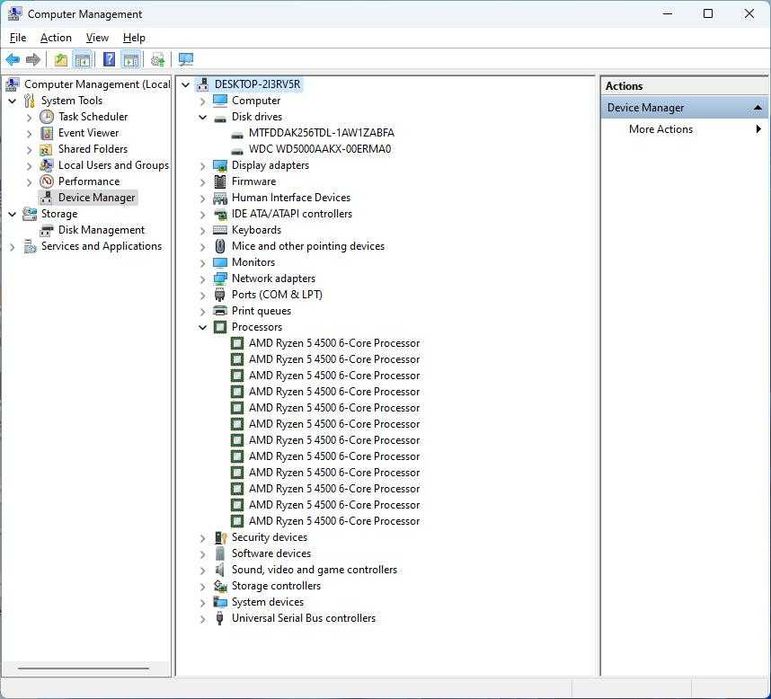Click the Firmware chip icon
This screenshot has height=699, width=771.
(x=220, y=181)
